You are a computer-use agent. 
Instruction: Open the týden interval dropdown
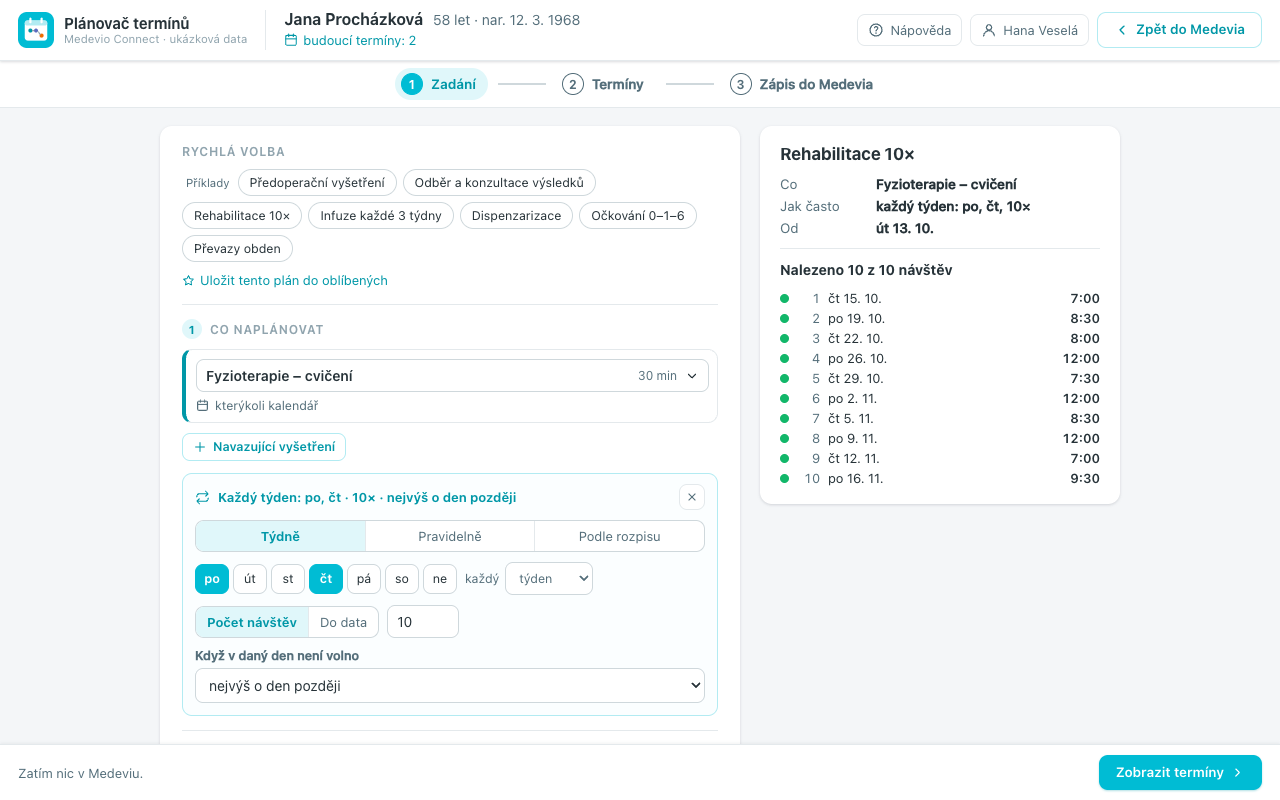[x=549, y=579]
